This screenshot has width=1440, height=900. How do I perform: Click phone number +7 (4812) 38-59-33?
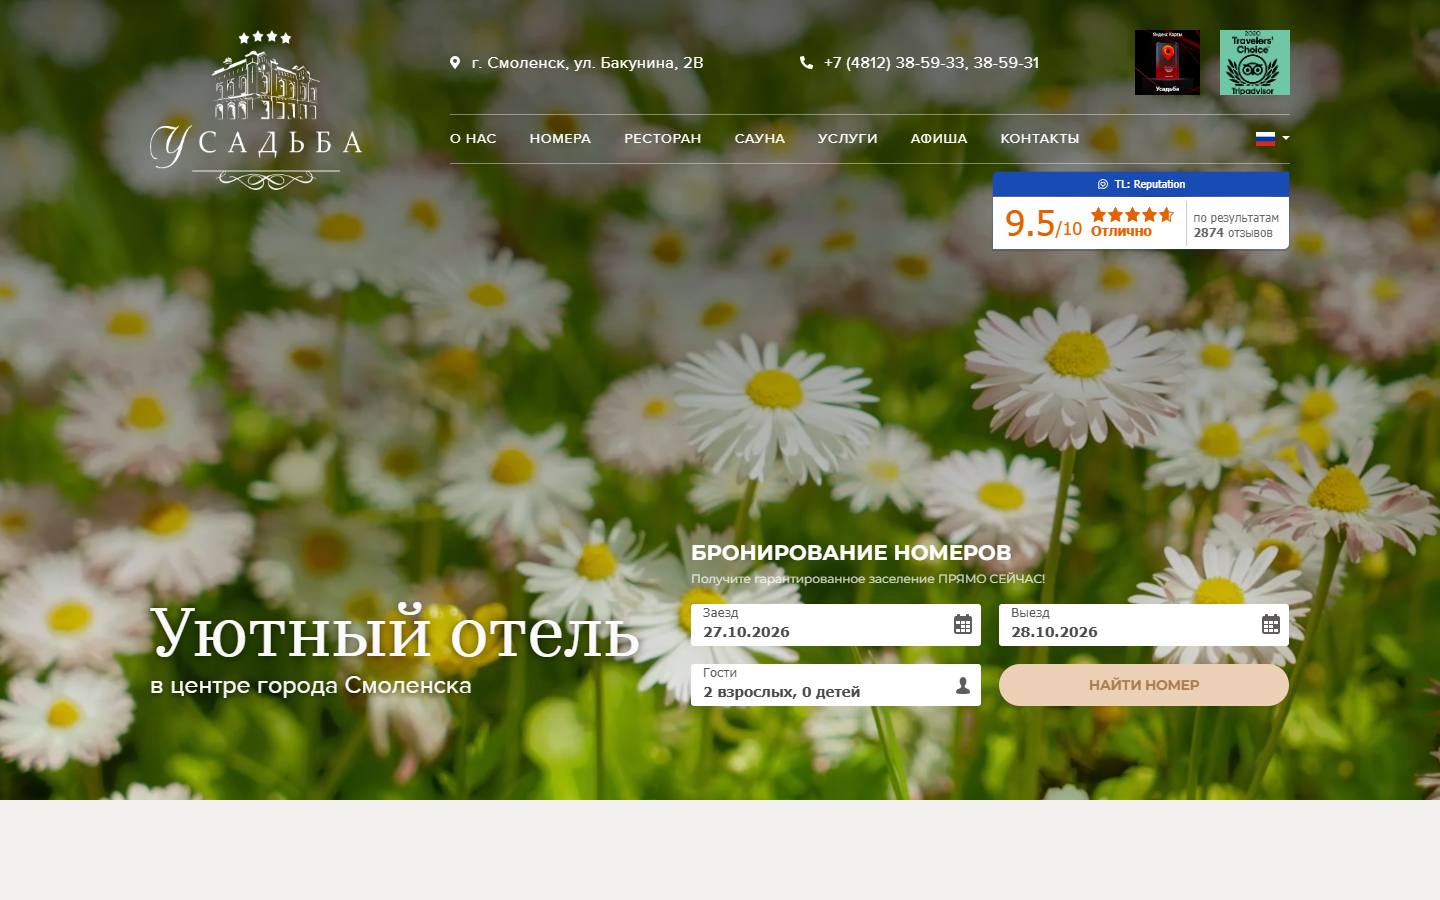894,63
